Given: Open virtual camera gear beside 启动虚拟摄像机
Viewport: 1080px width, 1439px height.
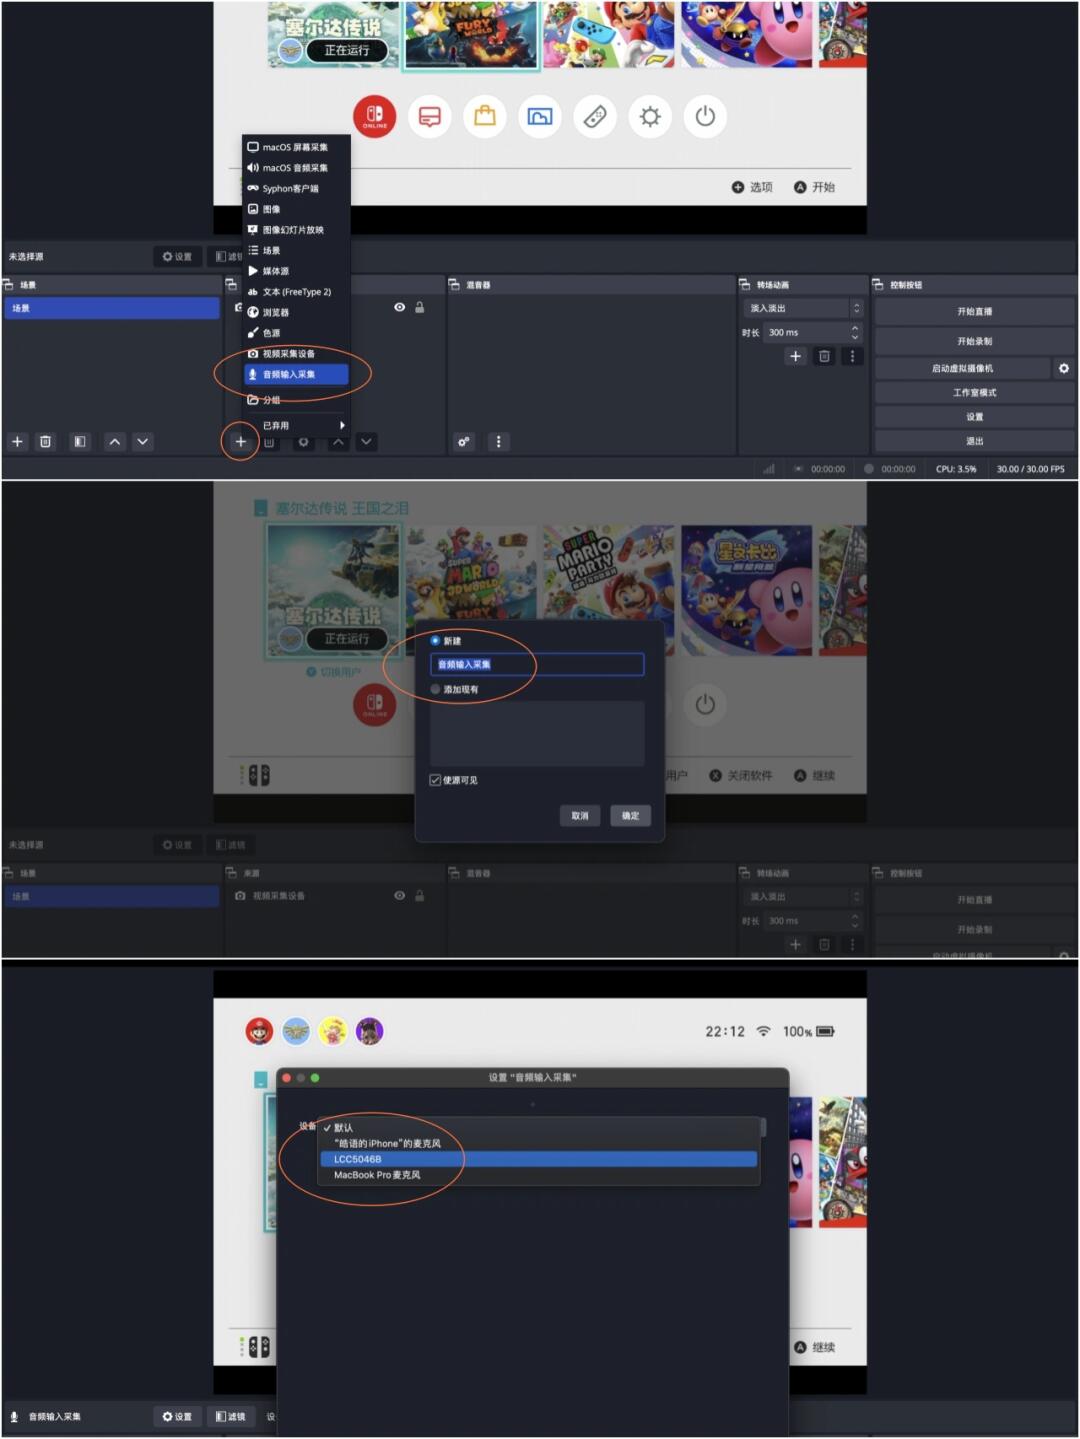Looking at the screenshot, I should coord(1064,368).
